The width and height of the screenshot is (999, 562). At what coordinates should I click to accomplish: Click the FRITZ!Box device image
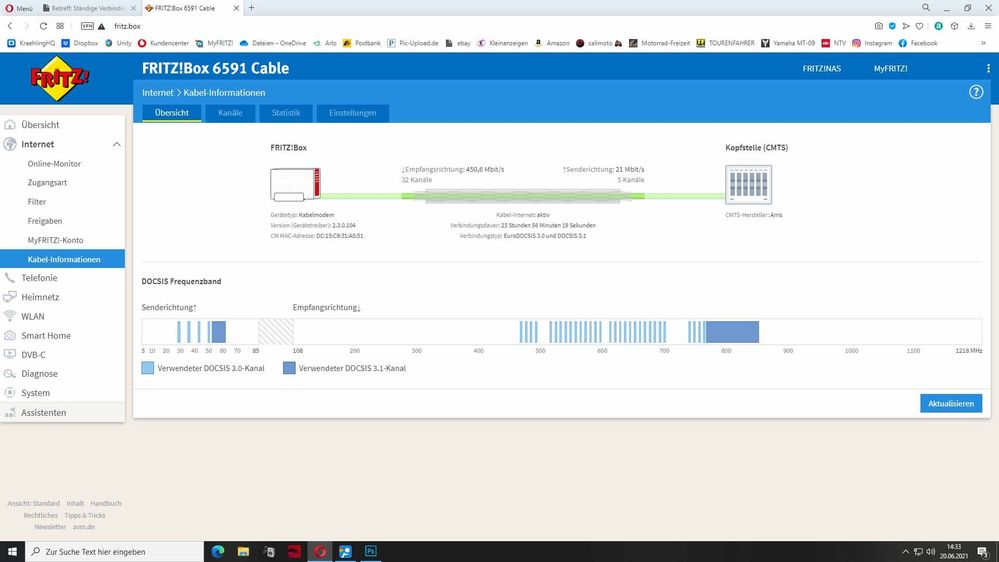pos(295,184)
